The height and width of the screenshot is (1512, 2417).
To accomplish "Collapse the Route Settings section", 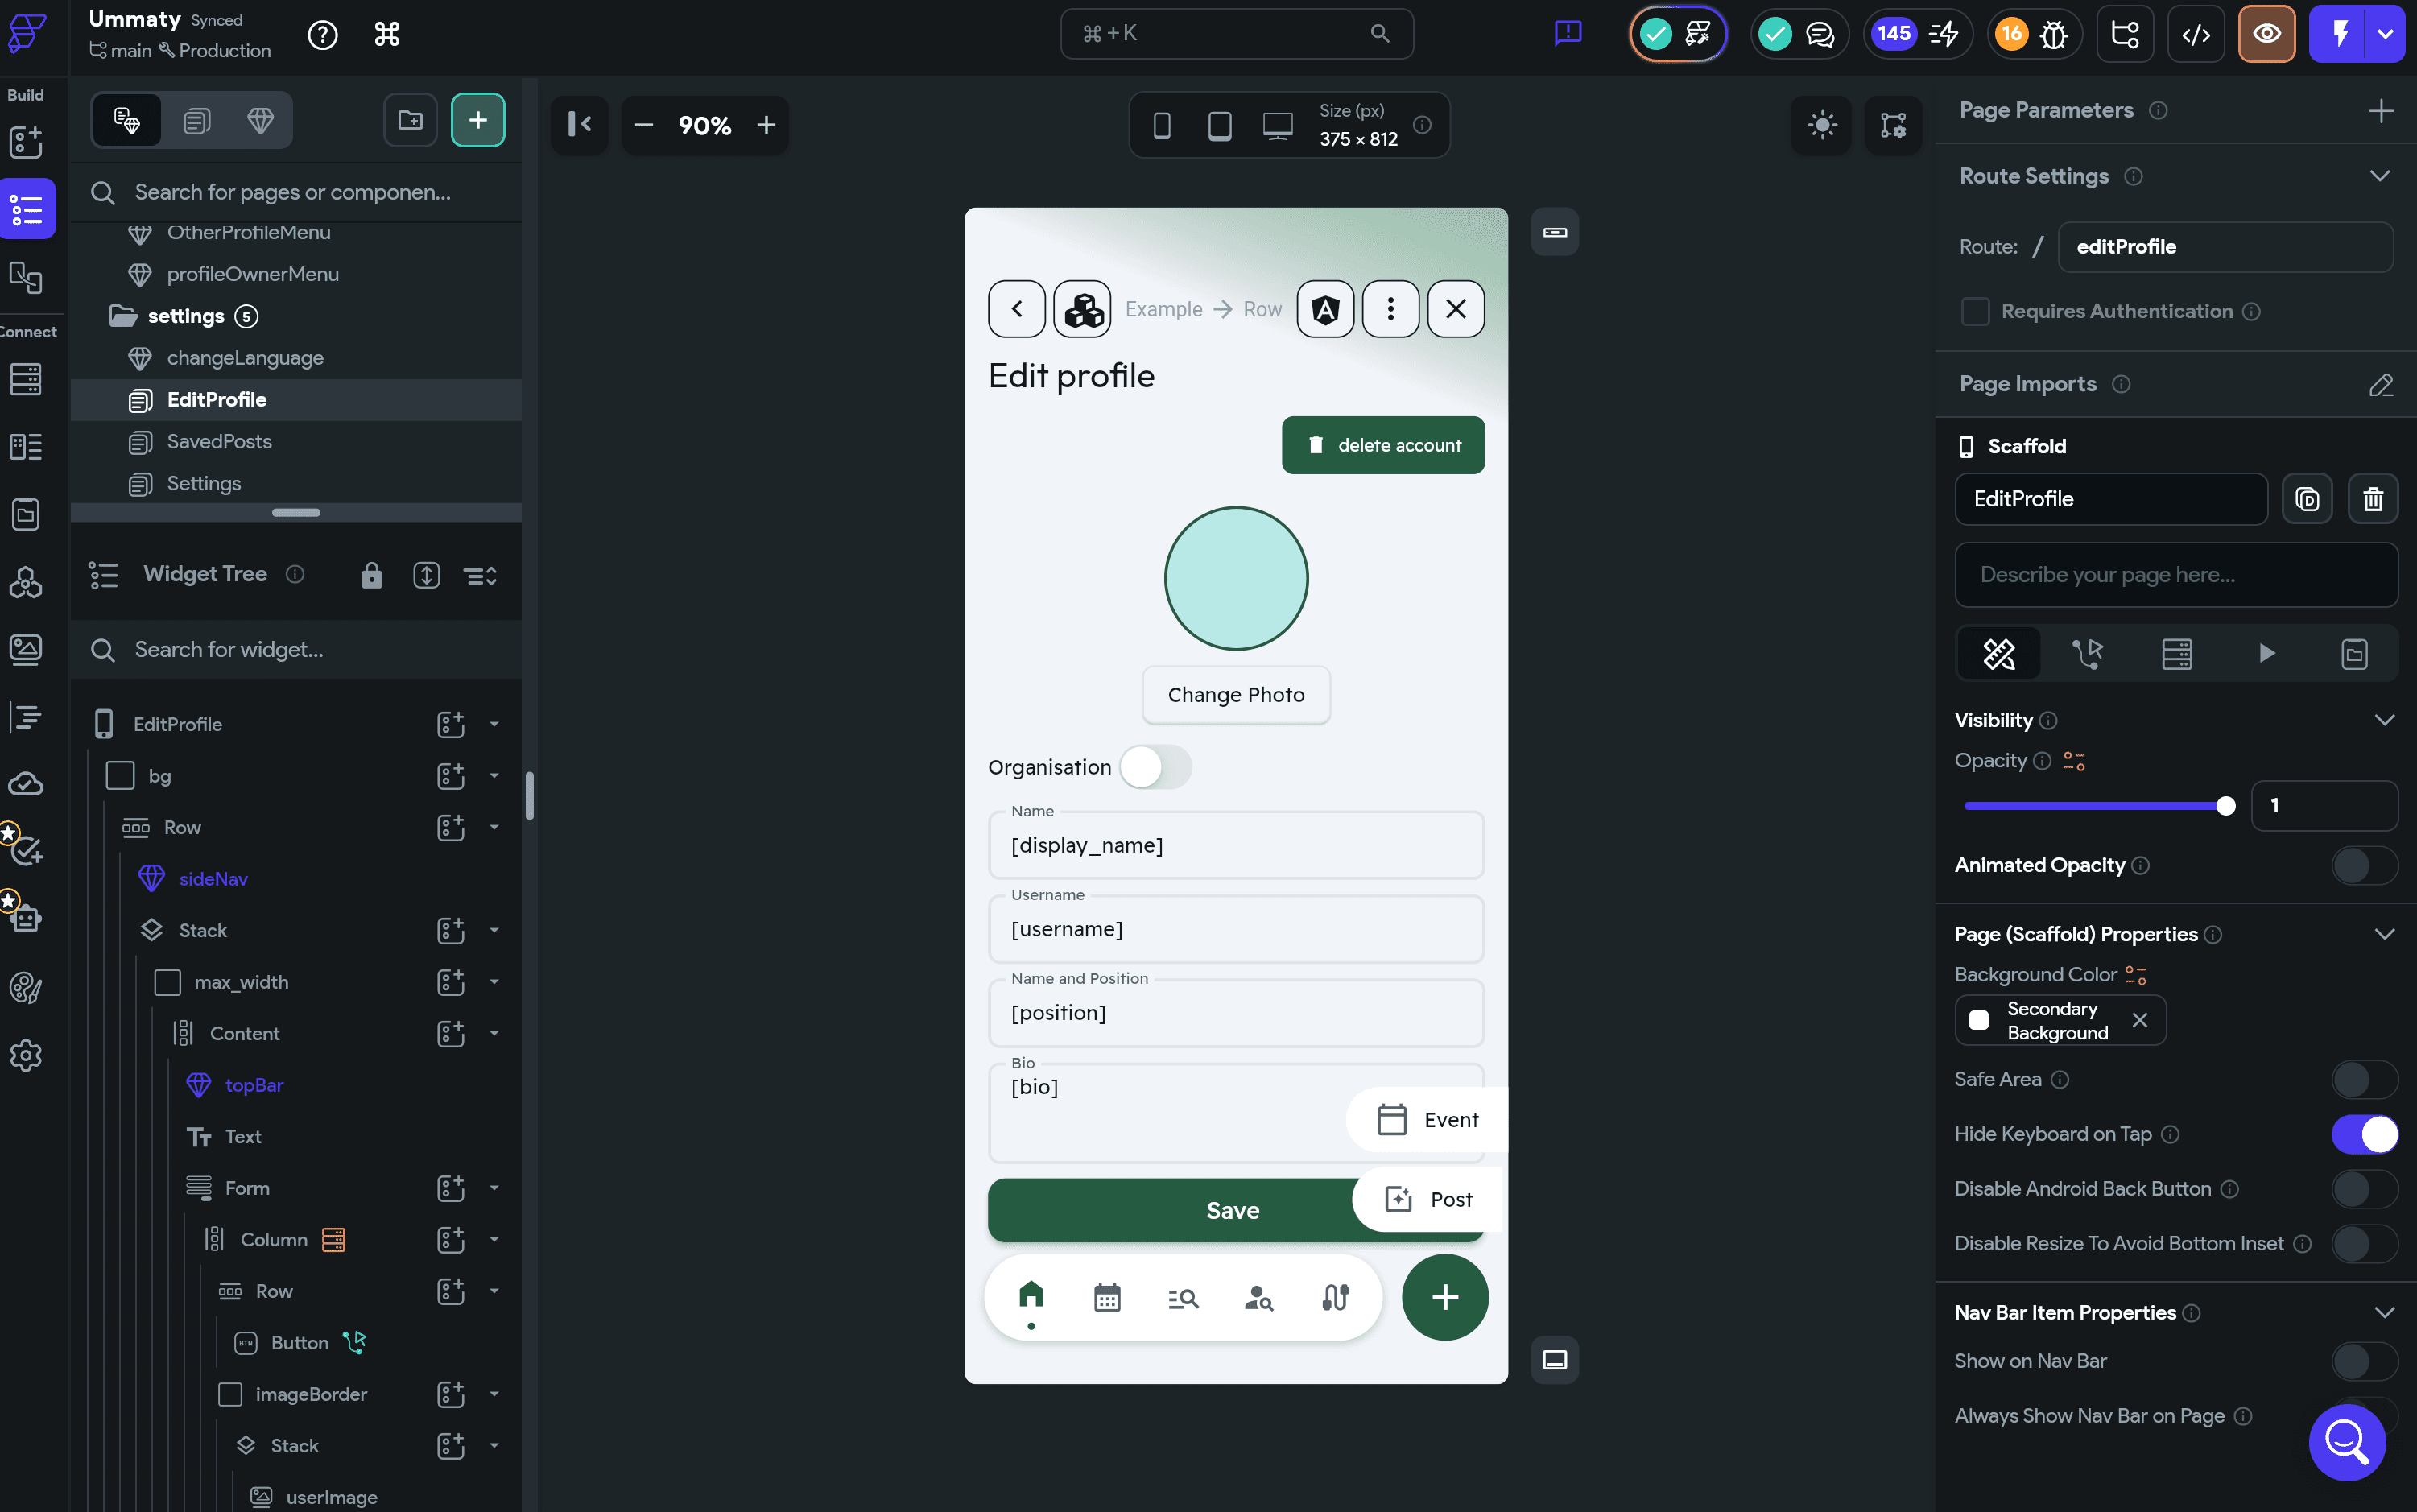I will tap(2383, 175).
